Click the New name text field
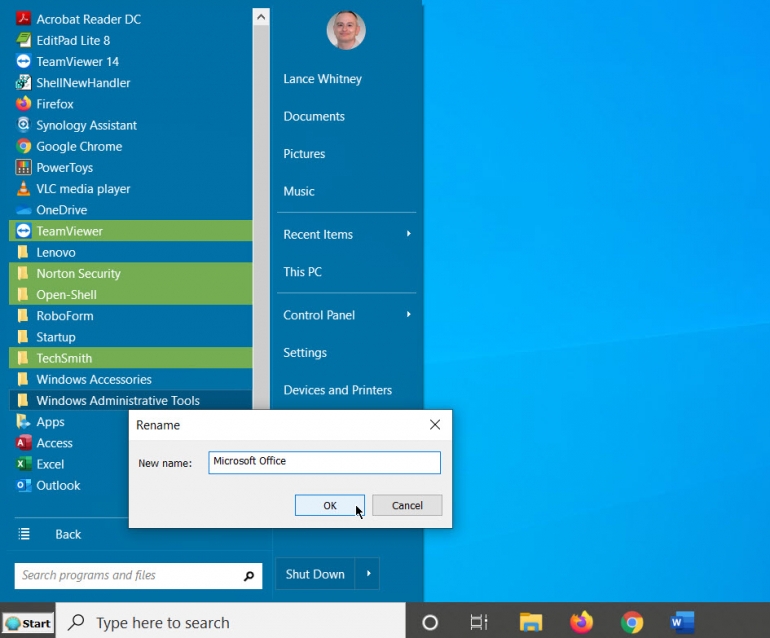Image resolution: width=770 pixels, height=638 pixels. click(324, 462)
